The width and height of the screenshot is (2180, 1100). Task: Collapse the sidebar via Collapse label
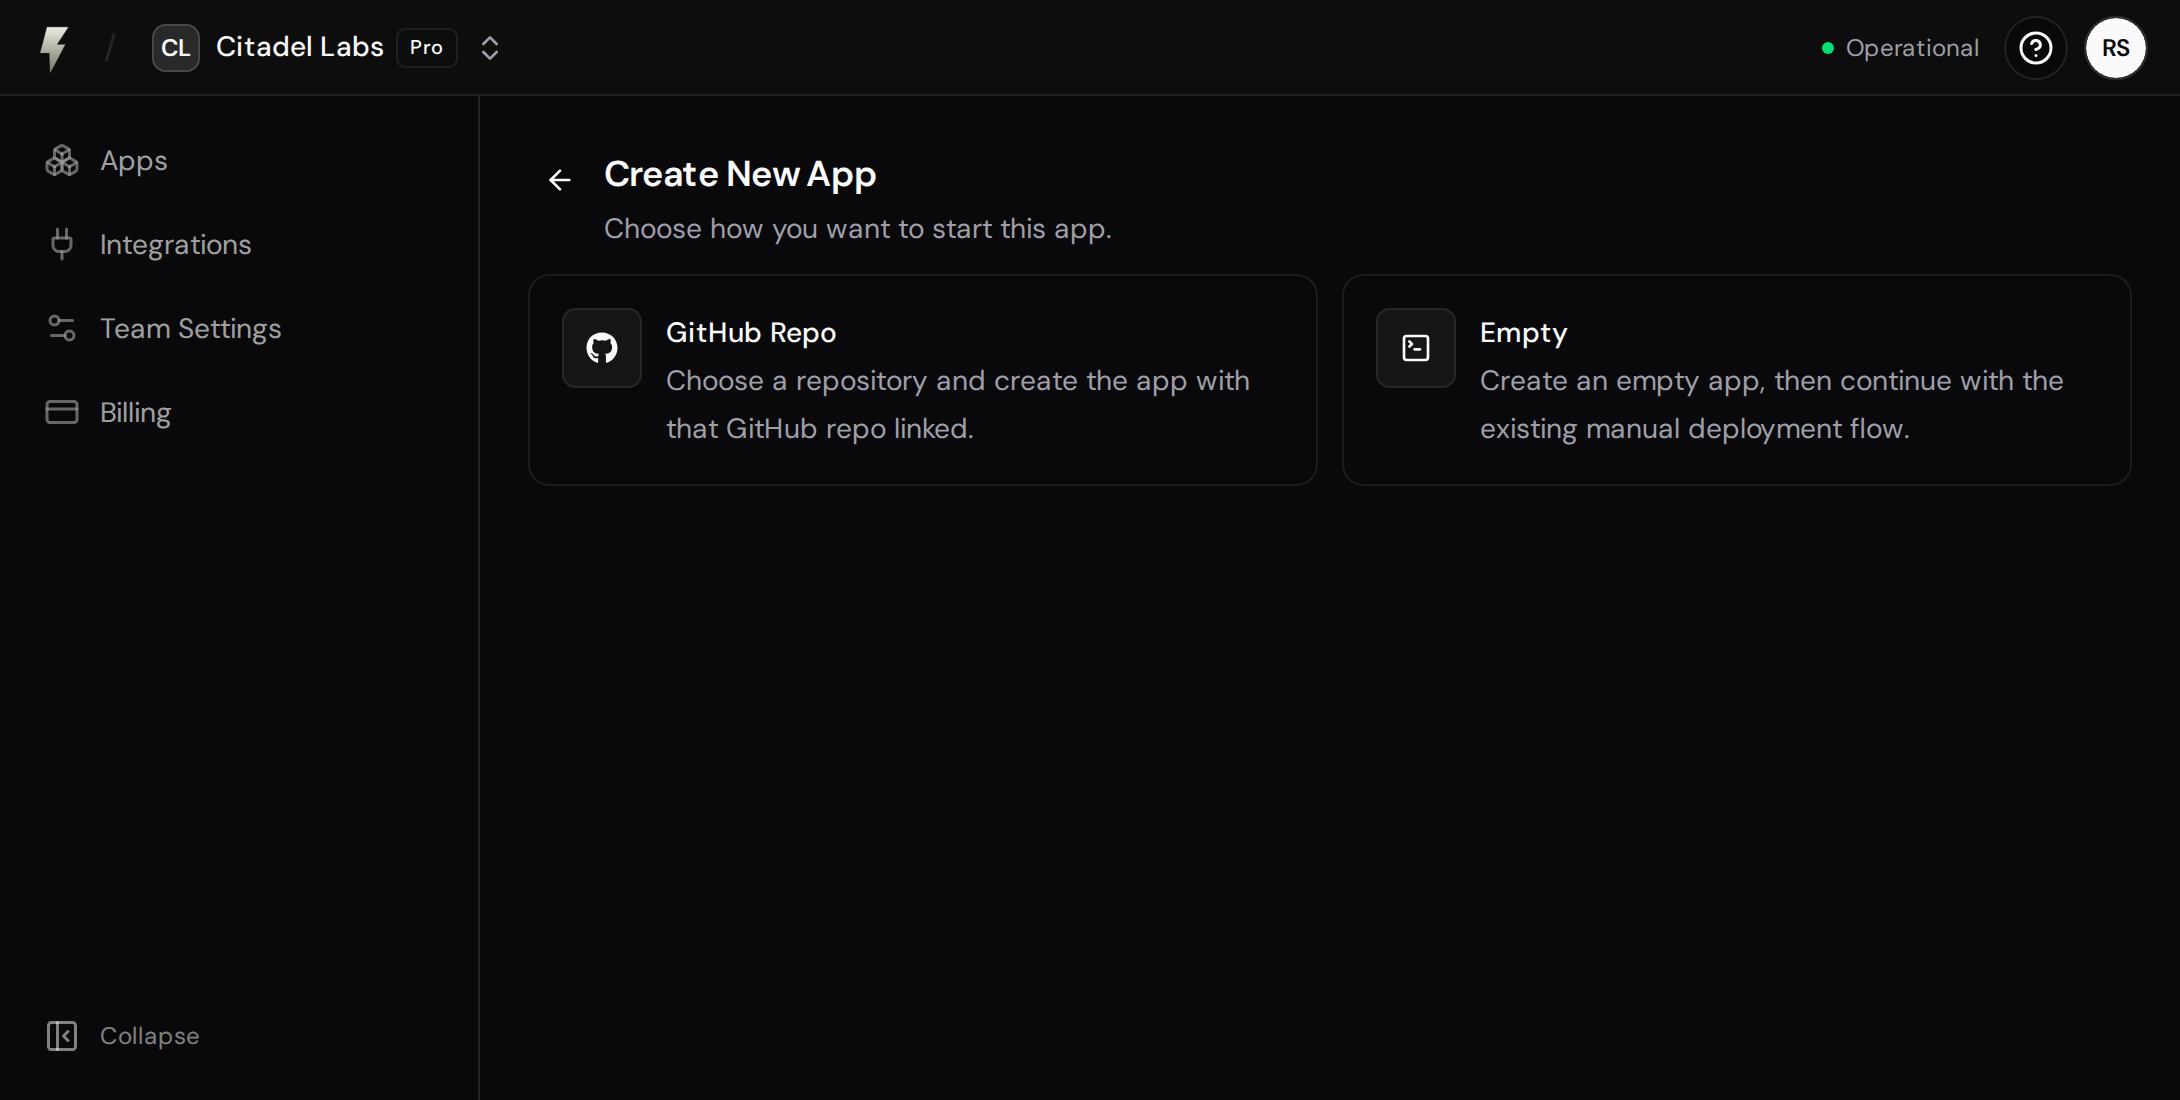[149, 1036]
